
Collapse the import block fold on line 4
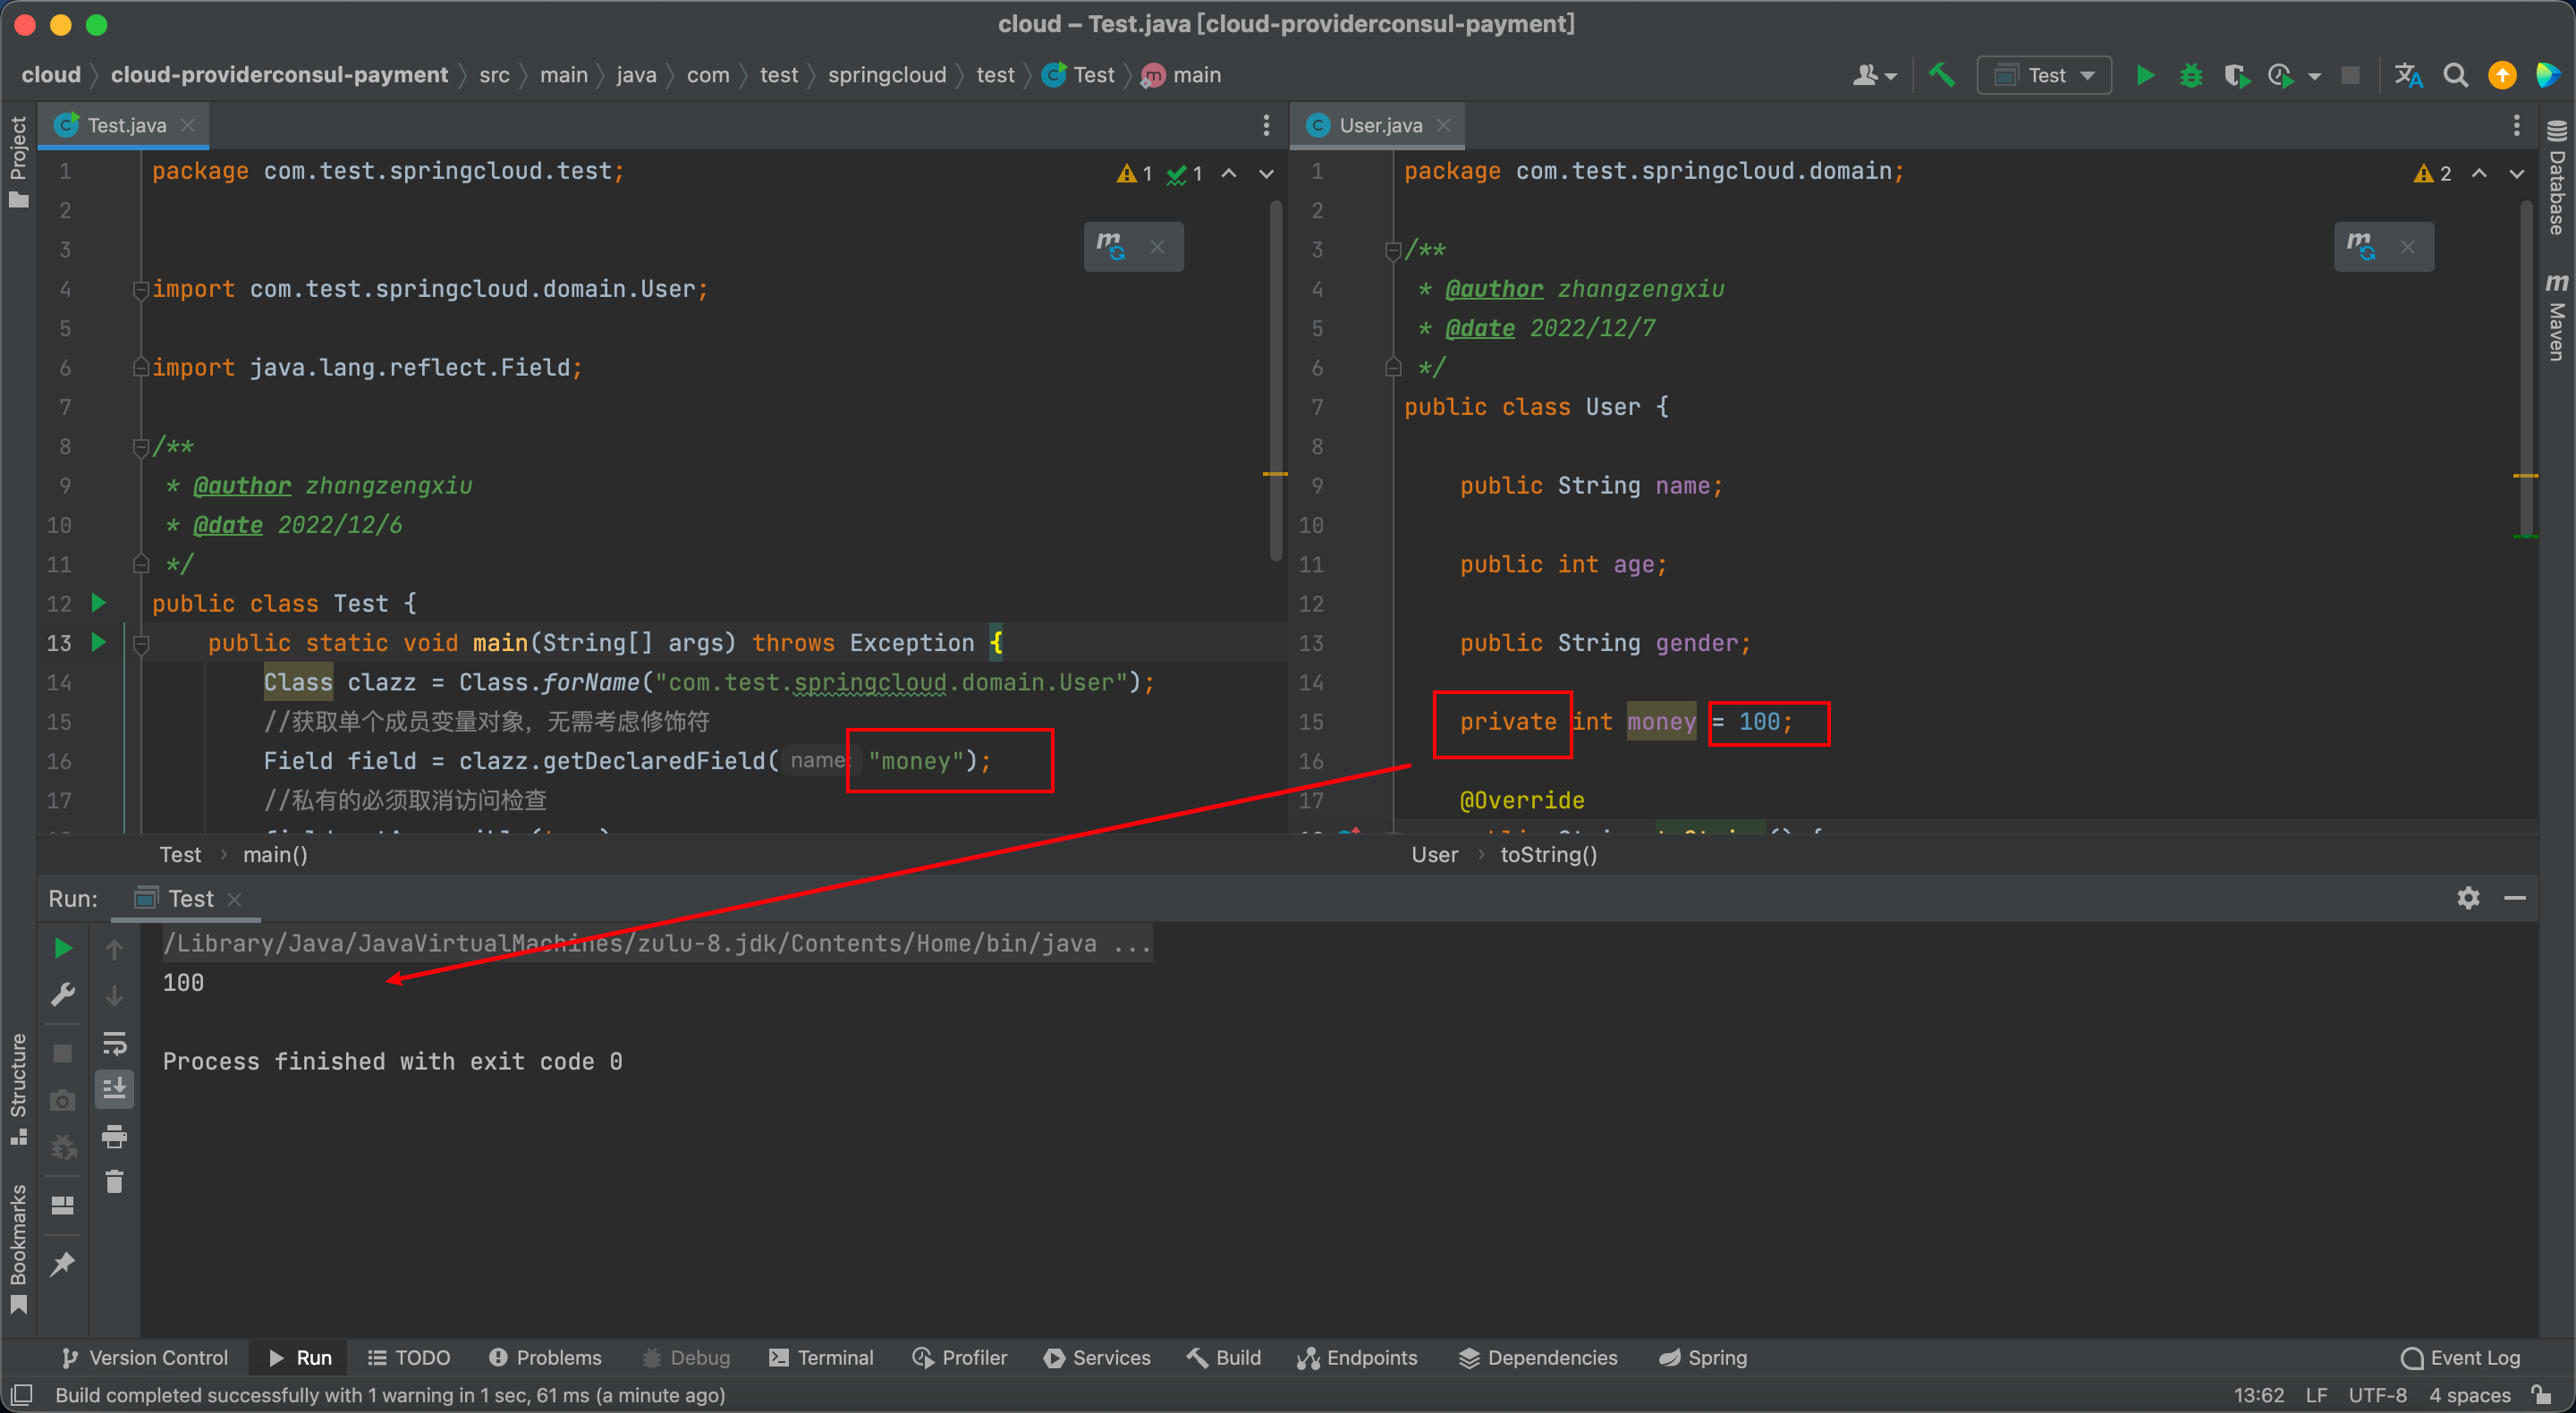pyautogui.click(x=140, y=289)
